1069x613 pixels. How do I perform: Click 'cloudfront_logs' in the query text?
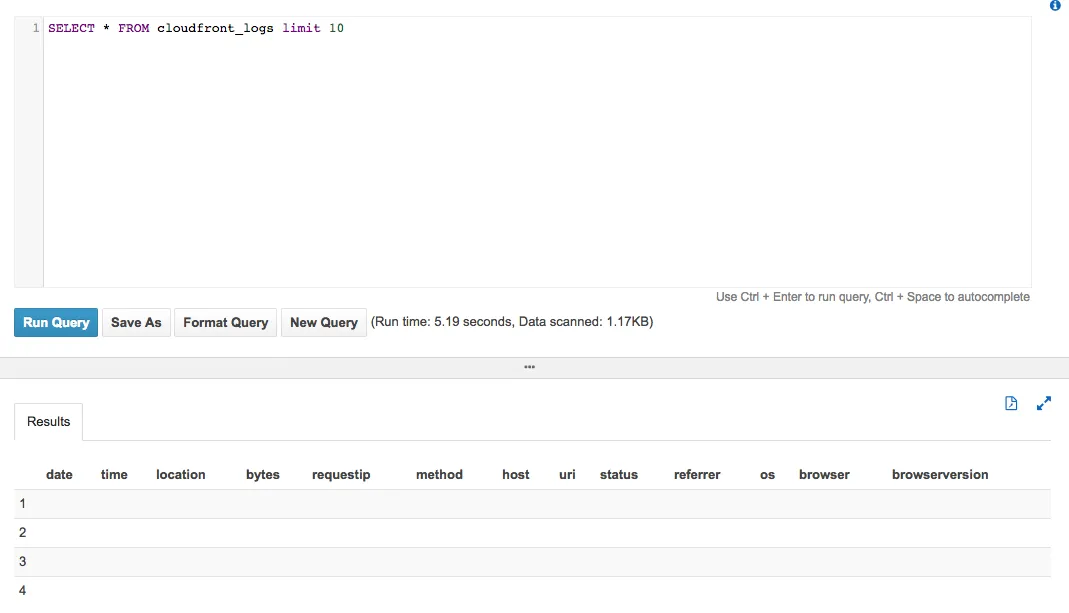(215, 28)
